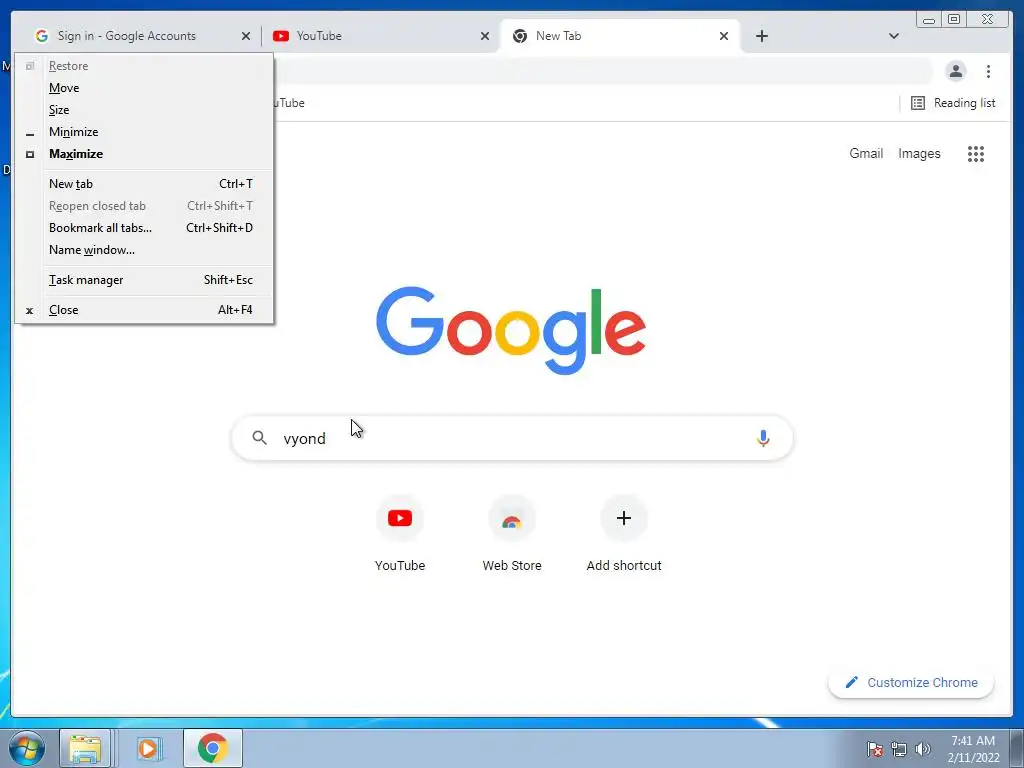Expand the tab search chevron

click(894, 36)
